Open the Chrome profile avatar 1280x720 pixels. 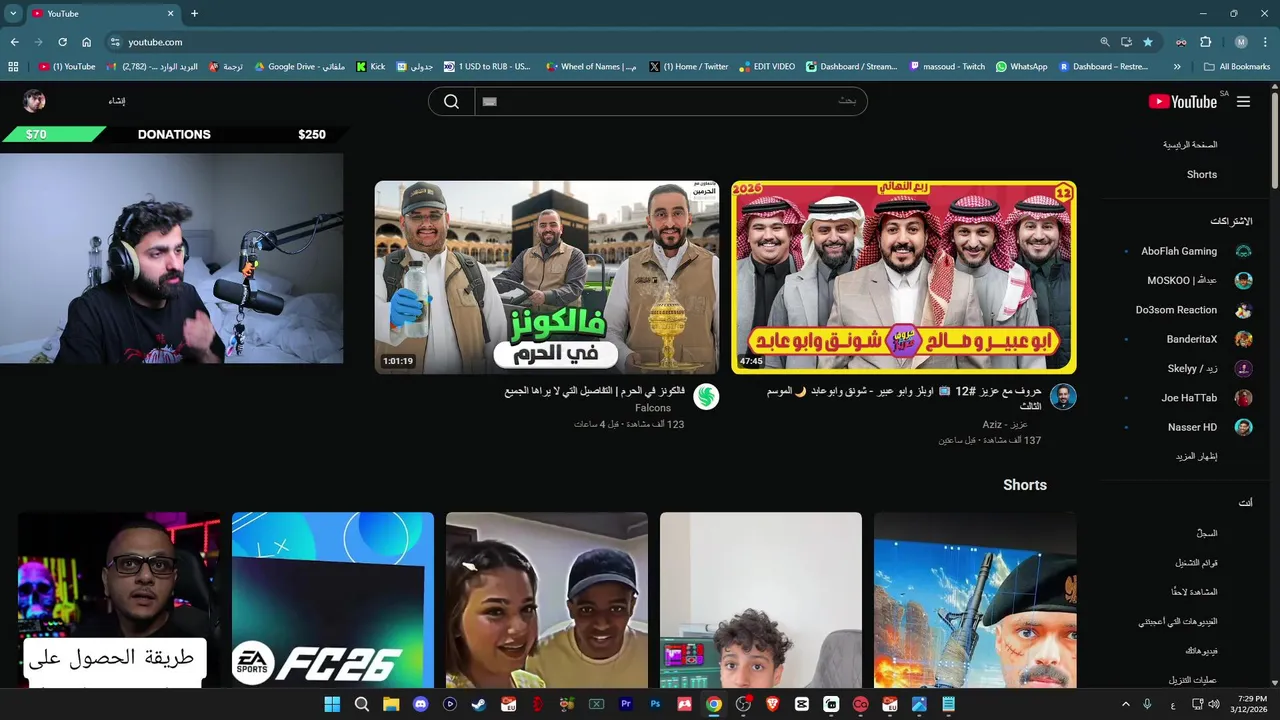tap(1241, 42)
